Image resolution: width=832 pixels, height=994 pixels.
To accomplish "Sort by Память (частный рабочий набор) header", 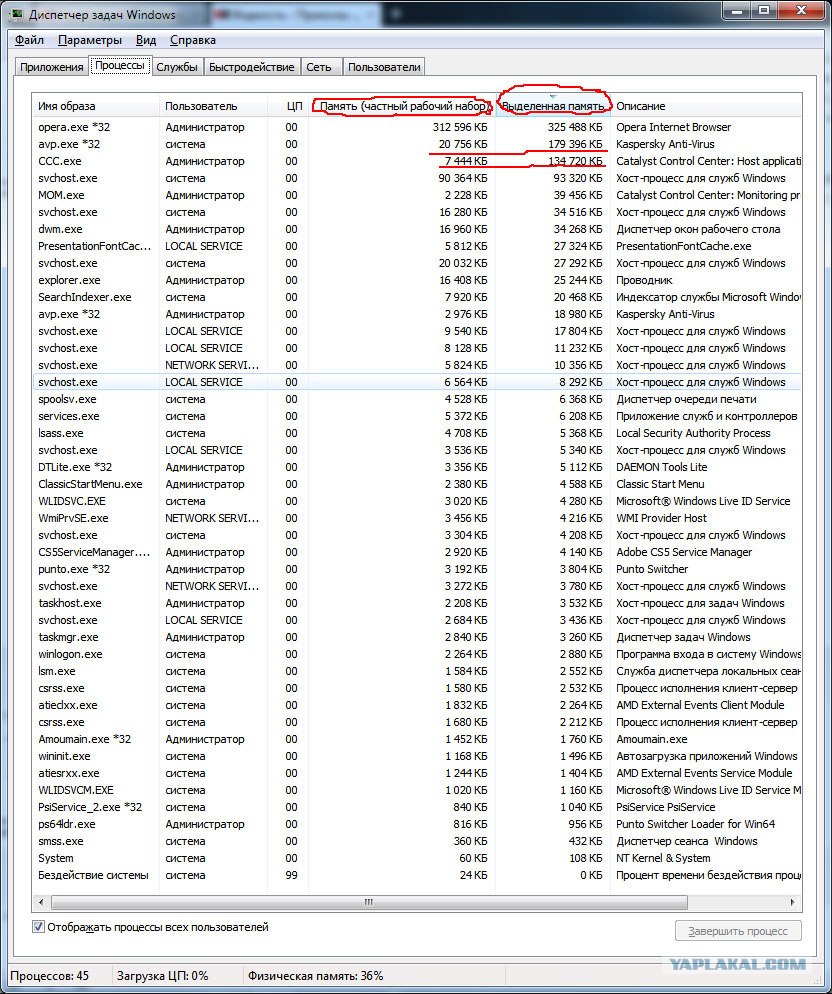I will (x=402, y=106).
